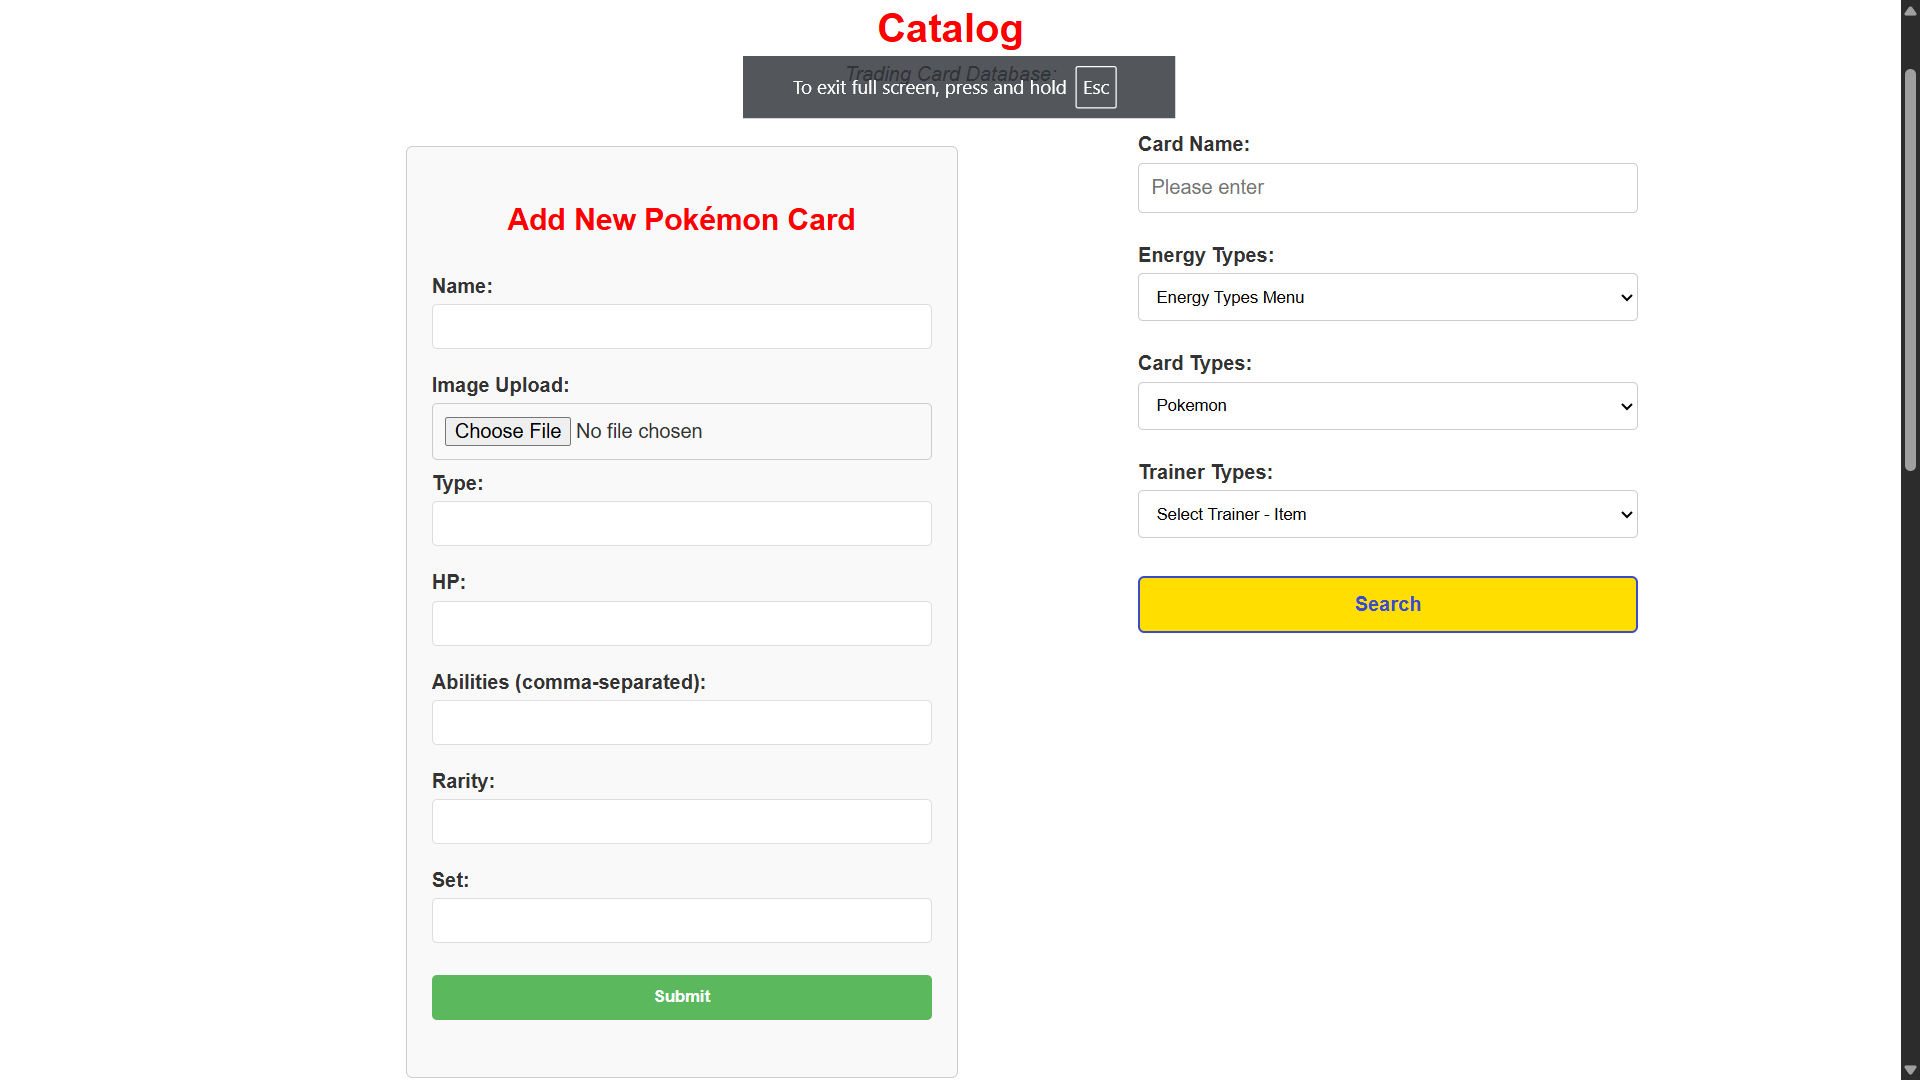Click the Image Upload label
Viewport: 1920px width, 1080px height.
pyautogui.click(x=500, y=385)
